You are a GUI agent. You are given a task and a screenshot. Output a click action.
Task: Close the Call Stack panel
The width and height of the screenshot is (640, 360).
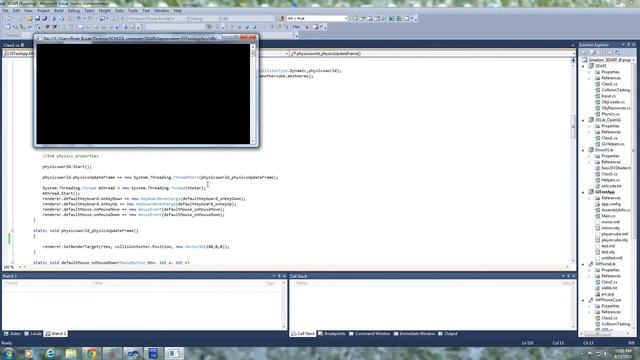tap(573, 276)
